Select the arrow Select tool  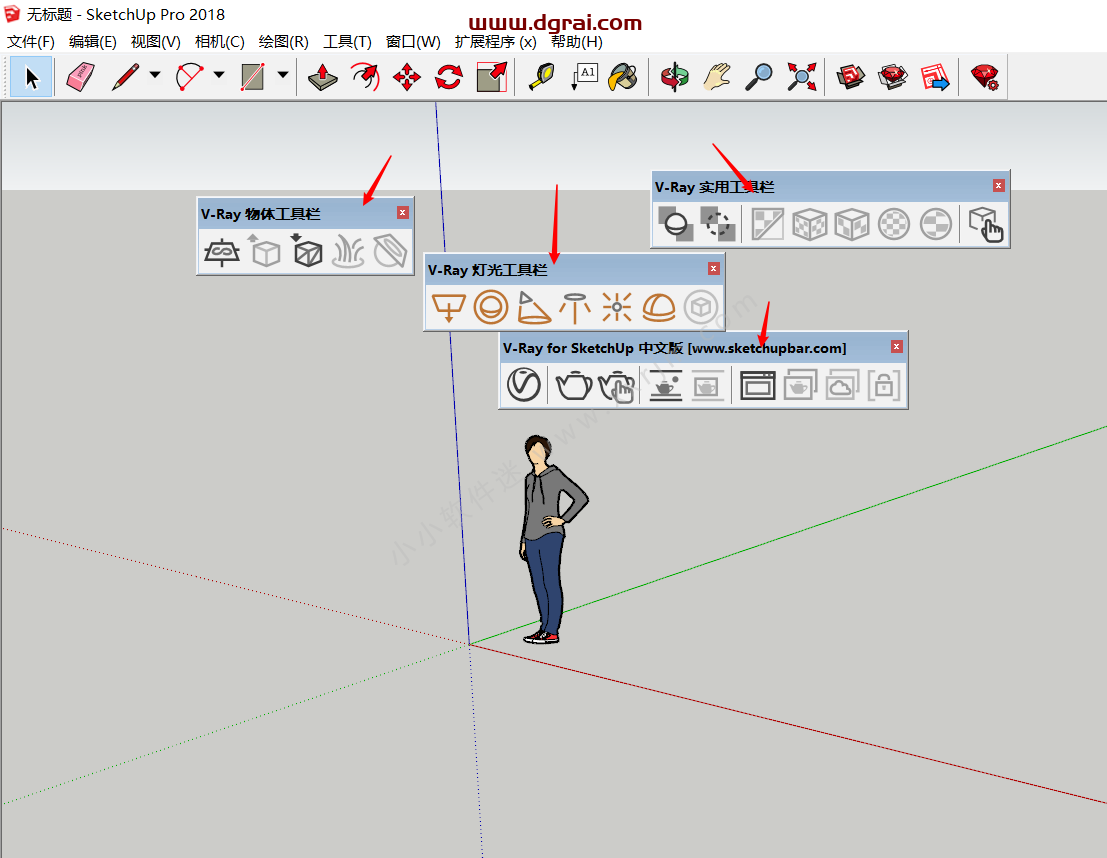[x=32, y=77]
